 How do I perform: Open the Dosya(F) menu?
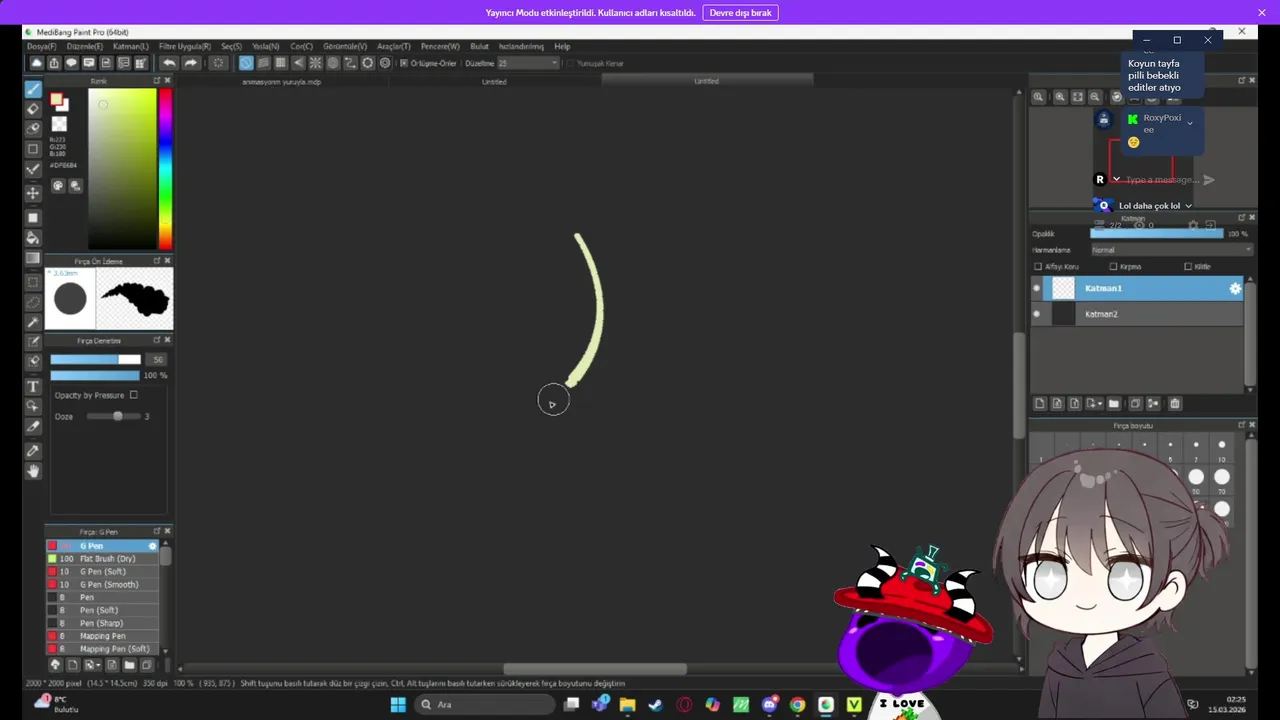click(x=42, y=46)
